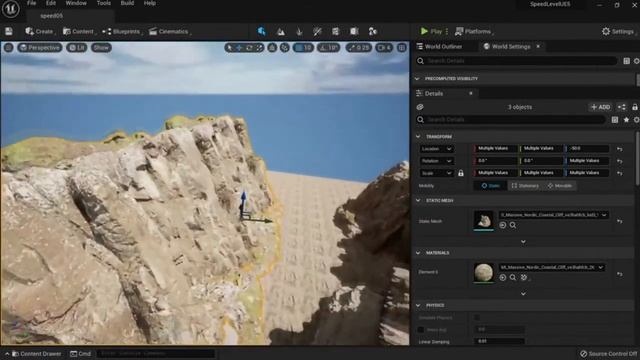The height and width of the screenshot is (360, 640).
Task: Activate Fracture mode toolbar icon
Action: (x=354, y=31)
